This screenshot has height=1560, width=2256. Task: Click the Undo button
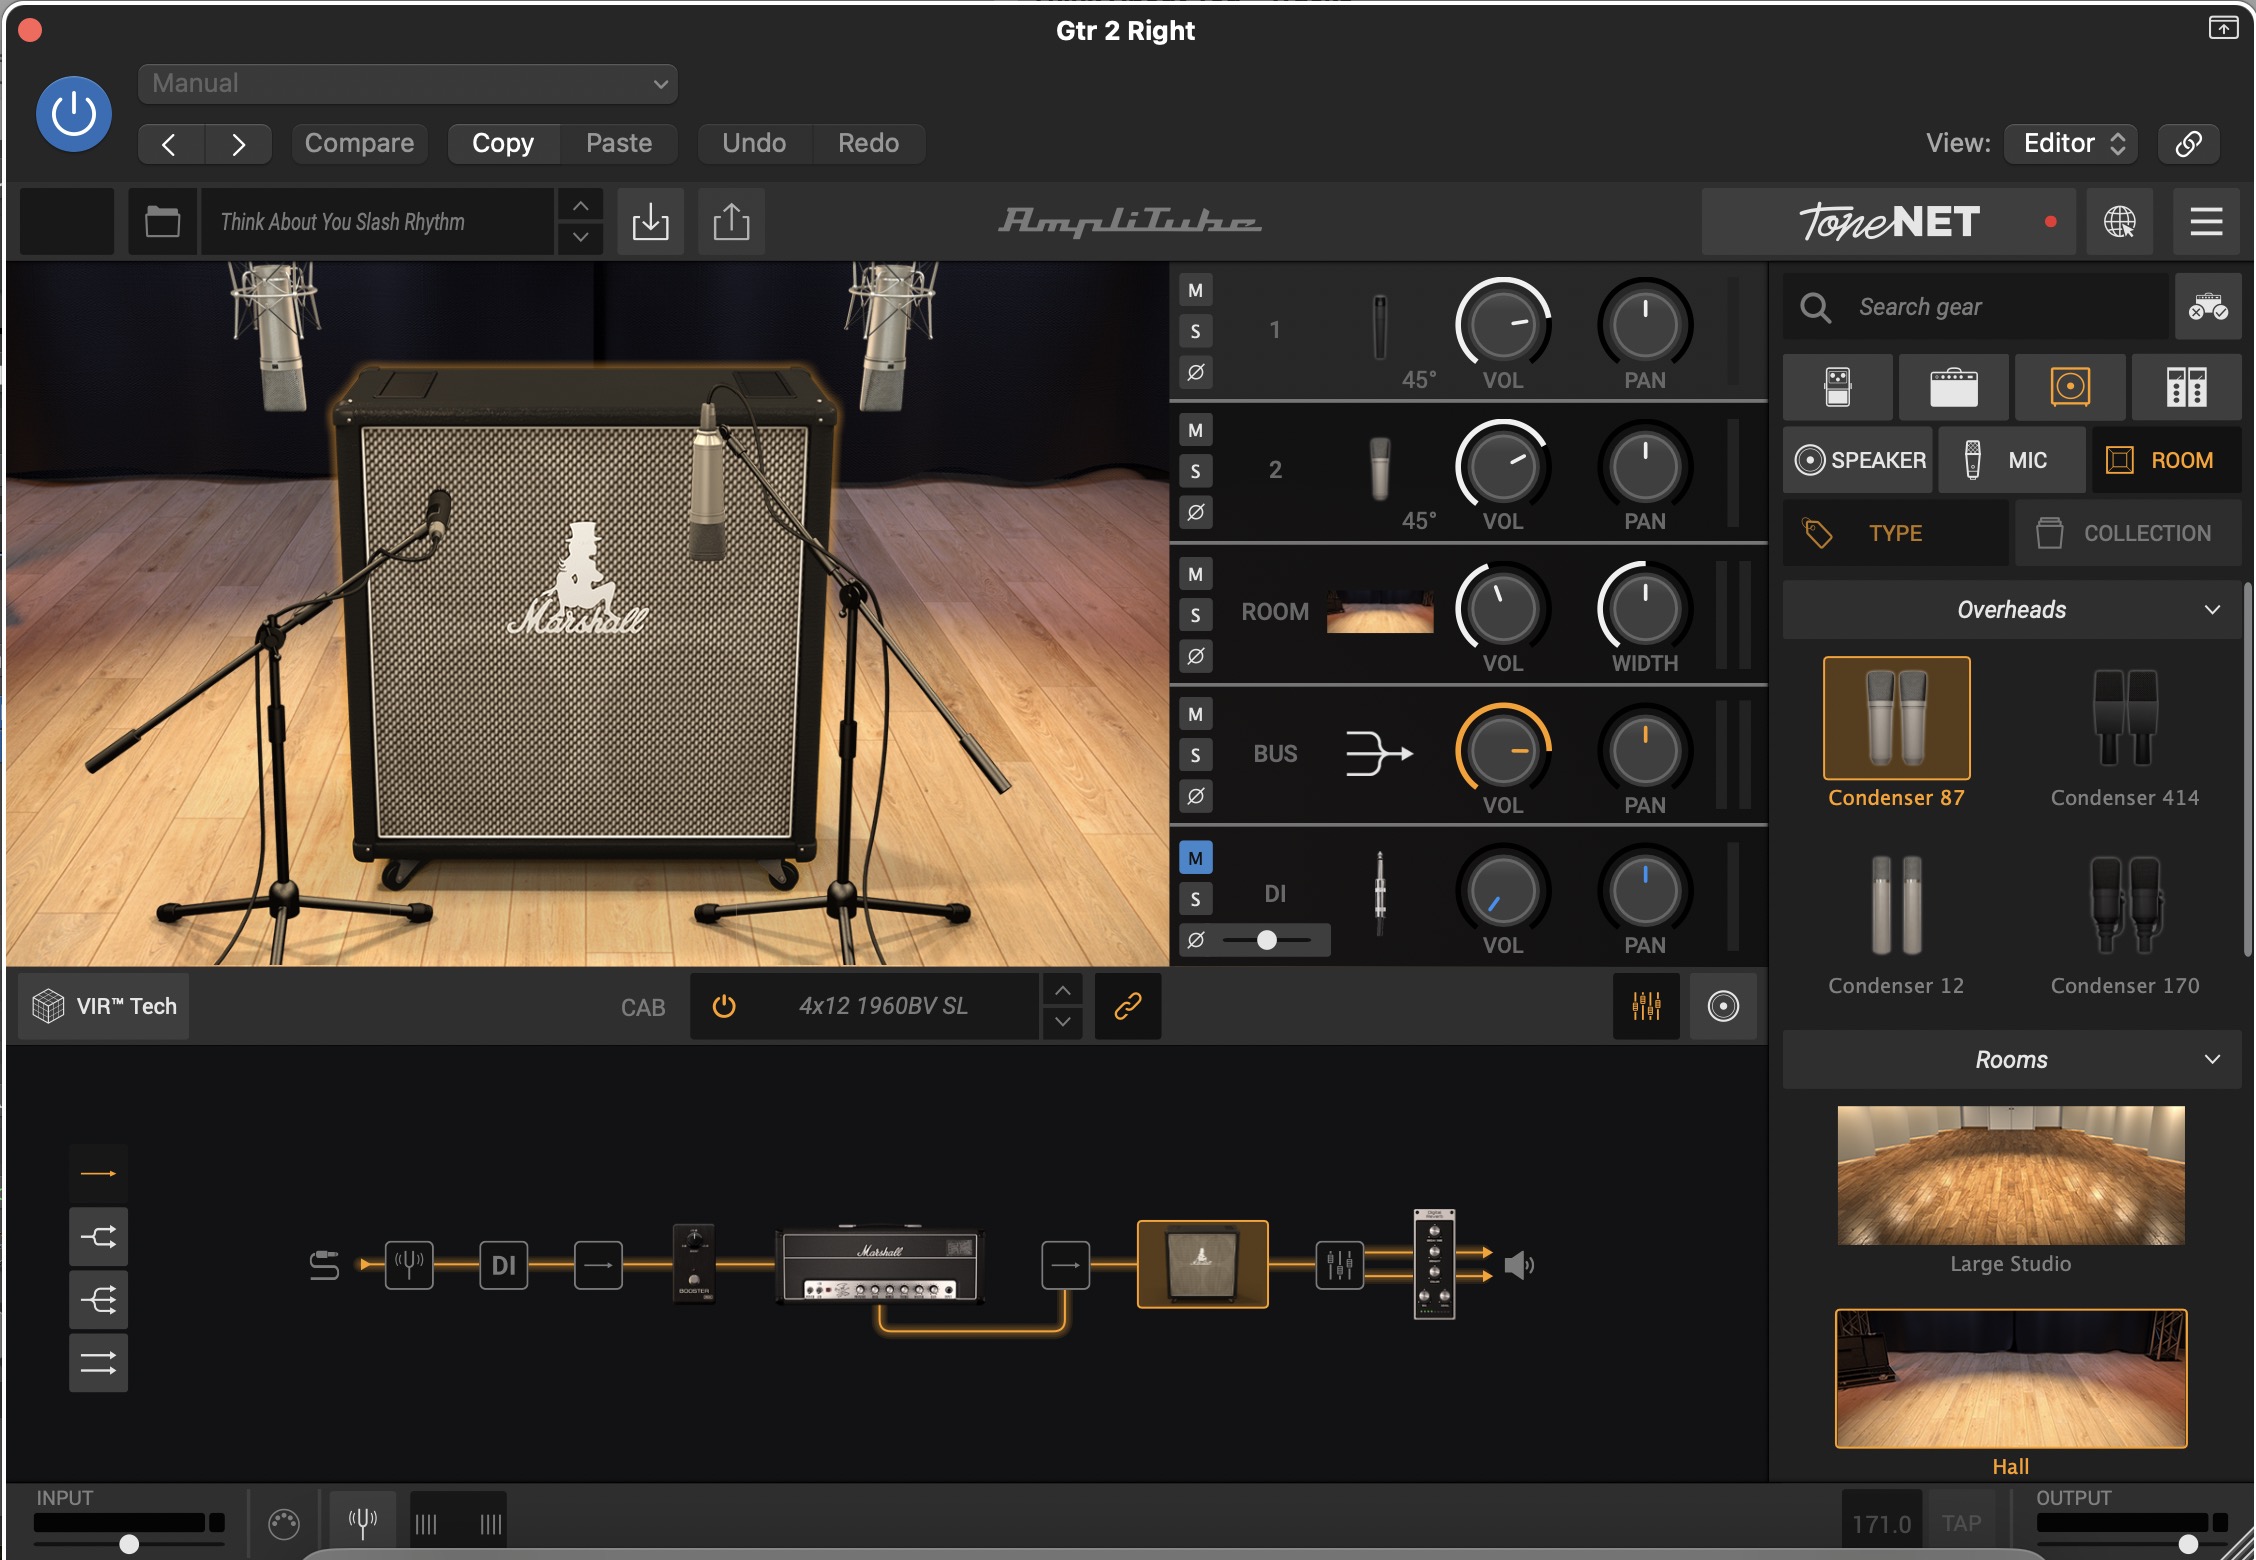point(754,143)
